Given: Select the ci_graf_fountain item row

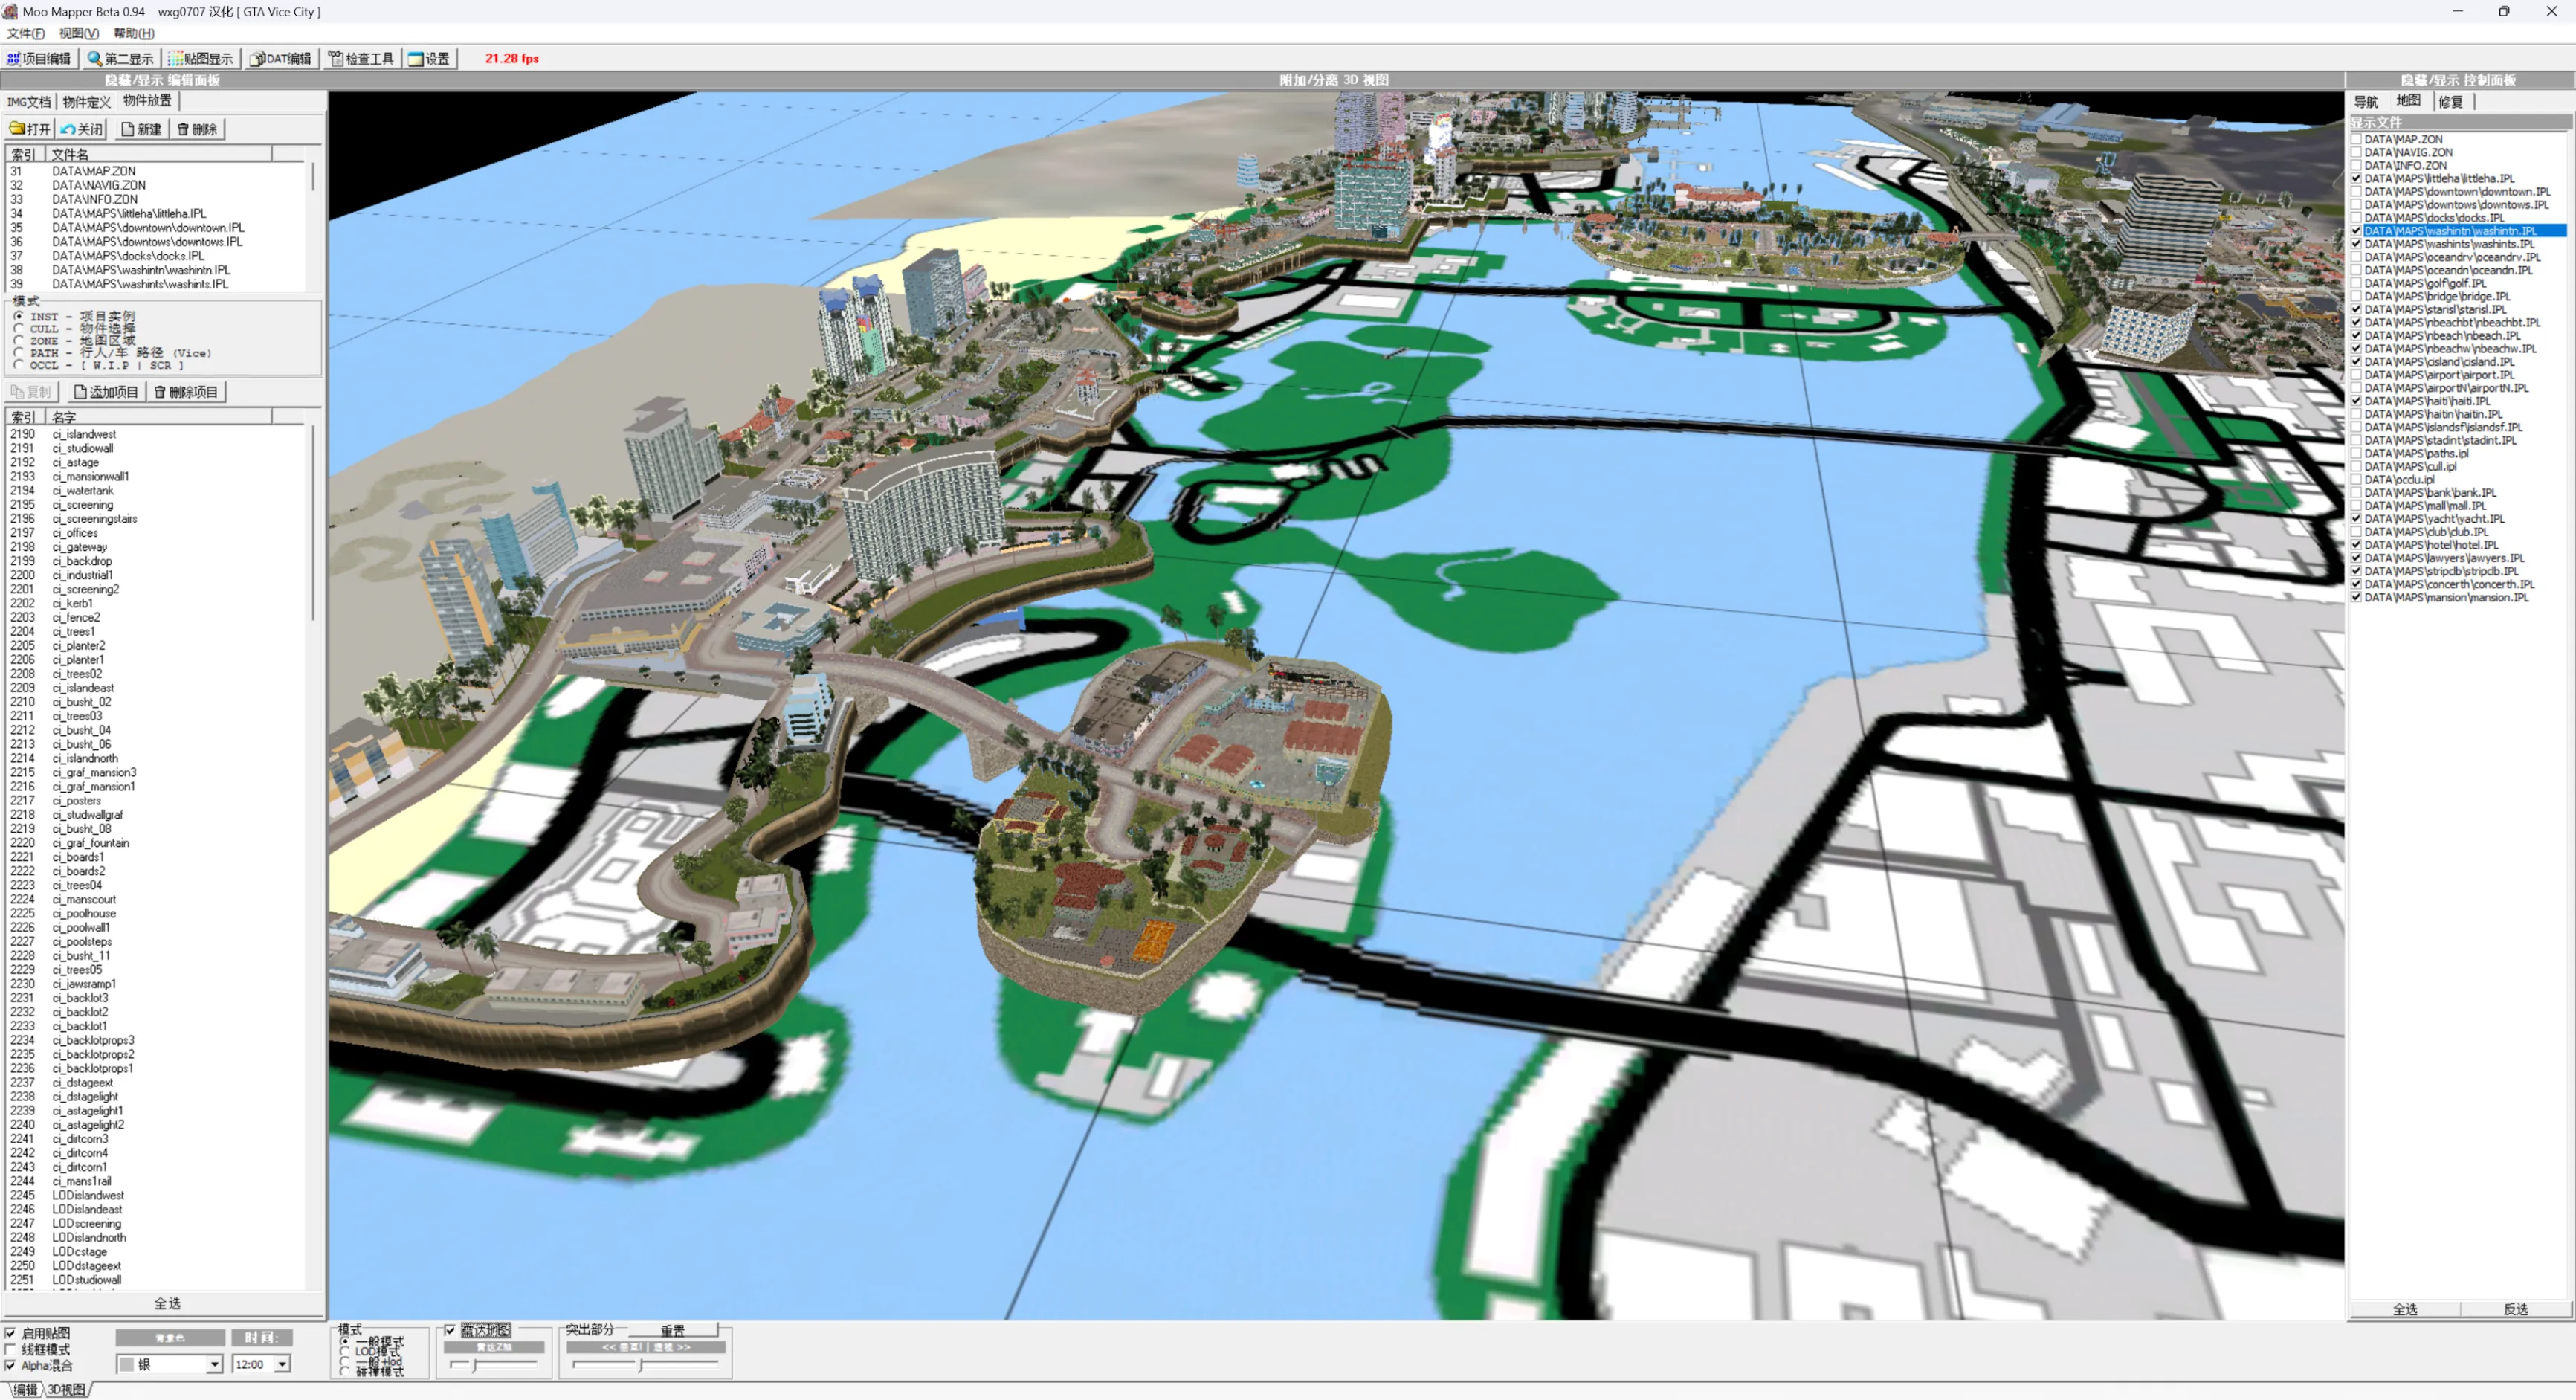Looking at the screenshot, I should pyautogui.click(x=90, y=843).
